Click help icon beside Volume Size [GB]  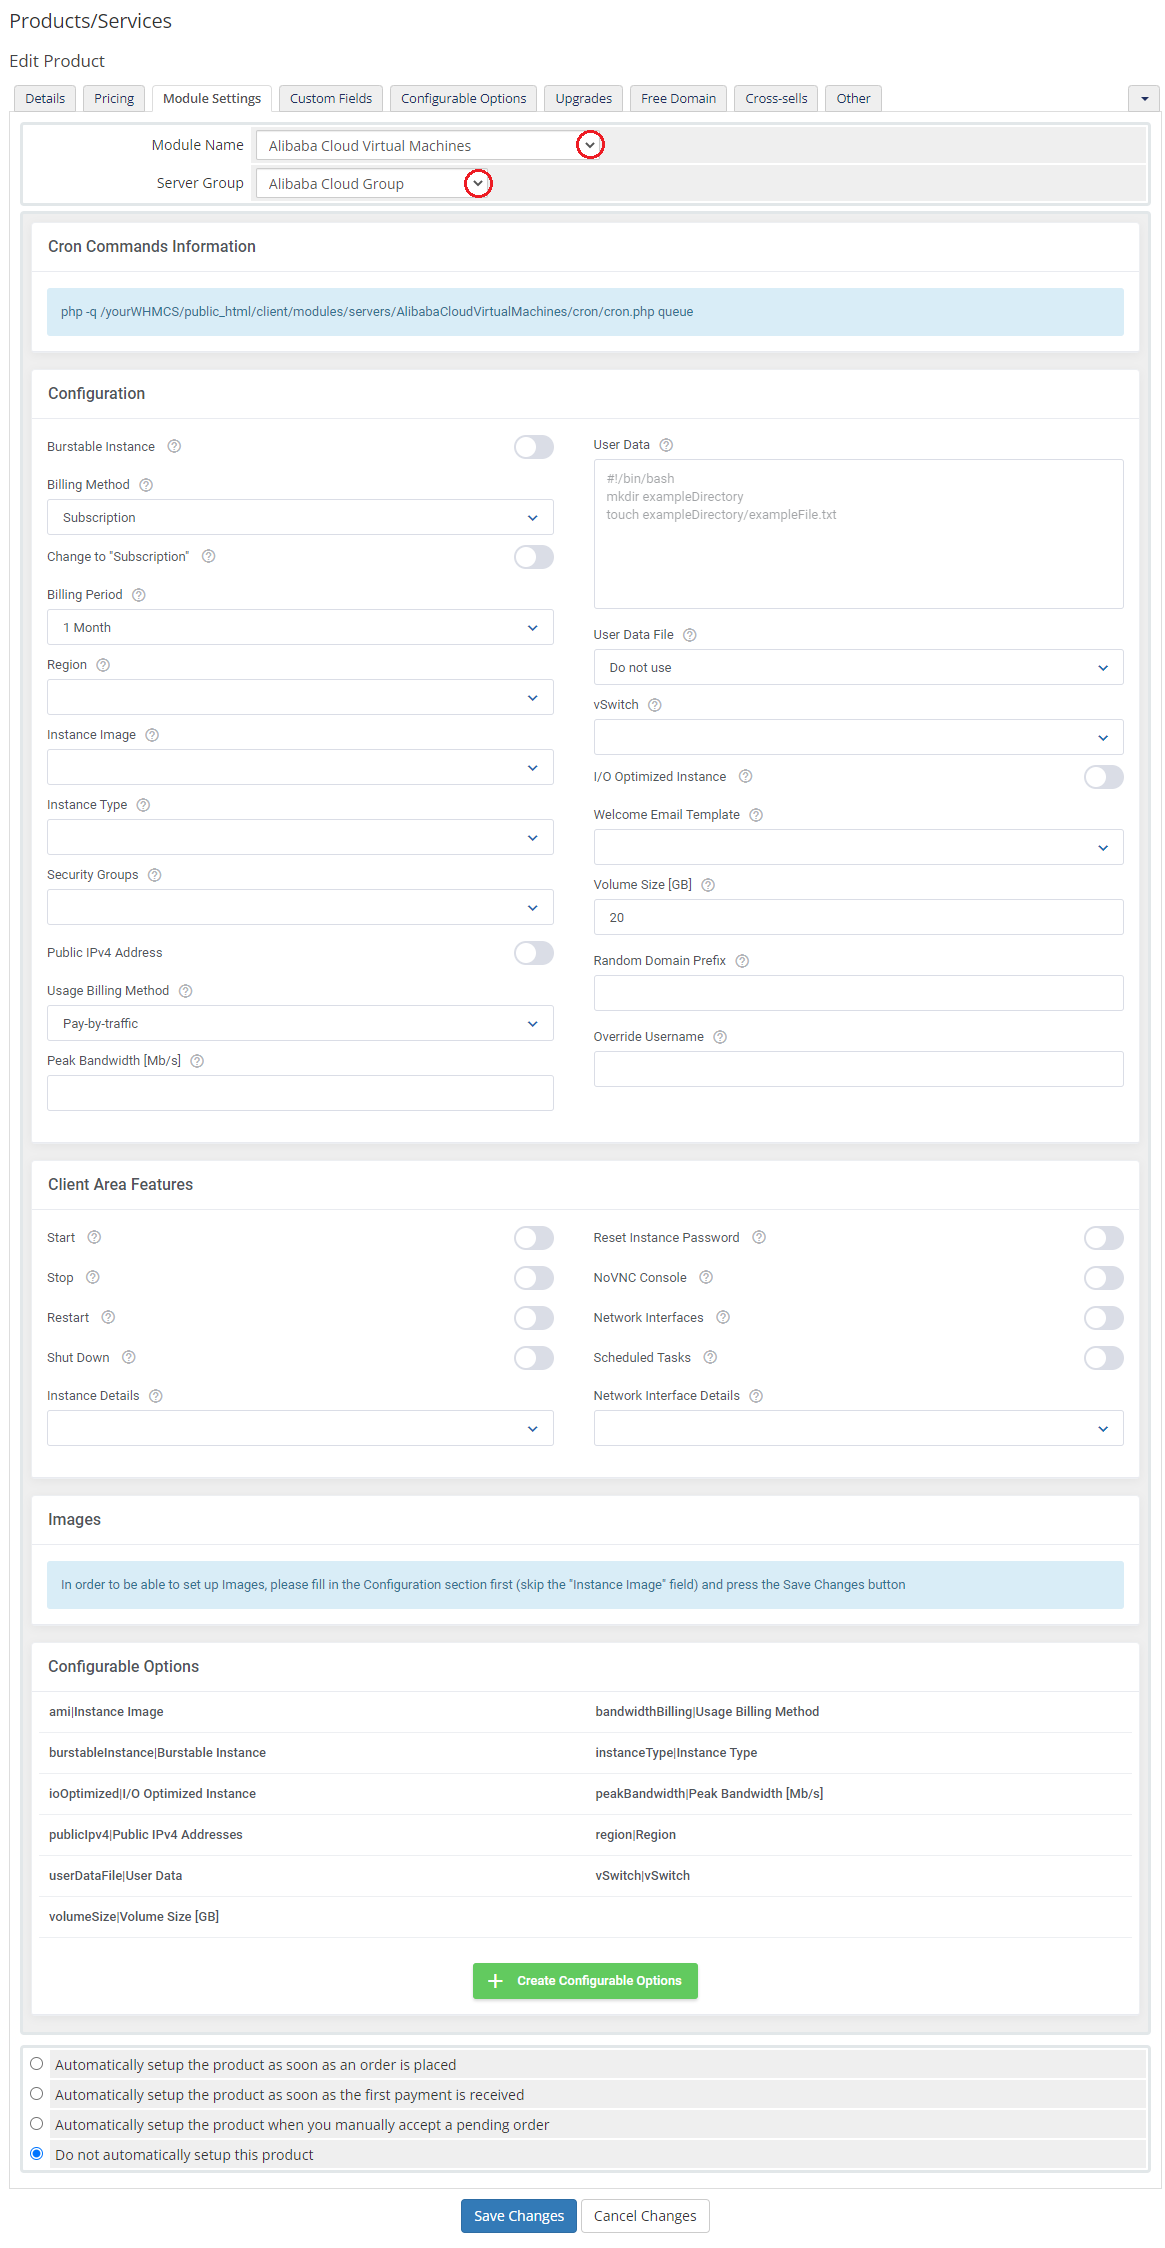(x=708, y=885)
